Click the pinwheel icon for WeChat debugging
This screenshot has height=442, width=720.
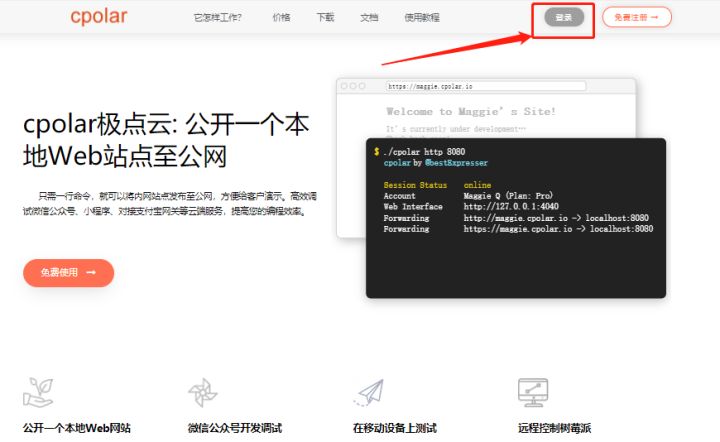tap(202, 392)
